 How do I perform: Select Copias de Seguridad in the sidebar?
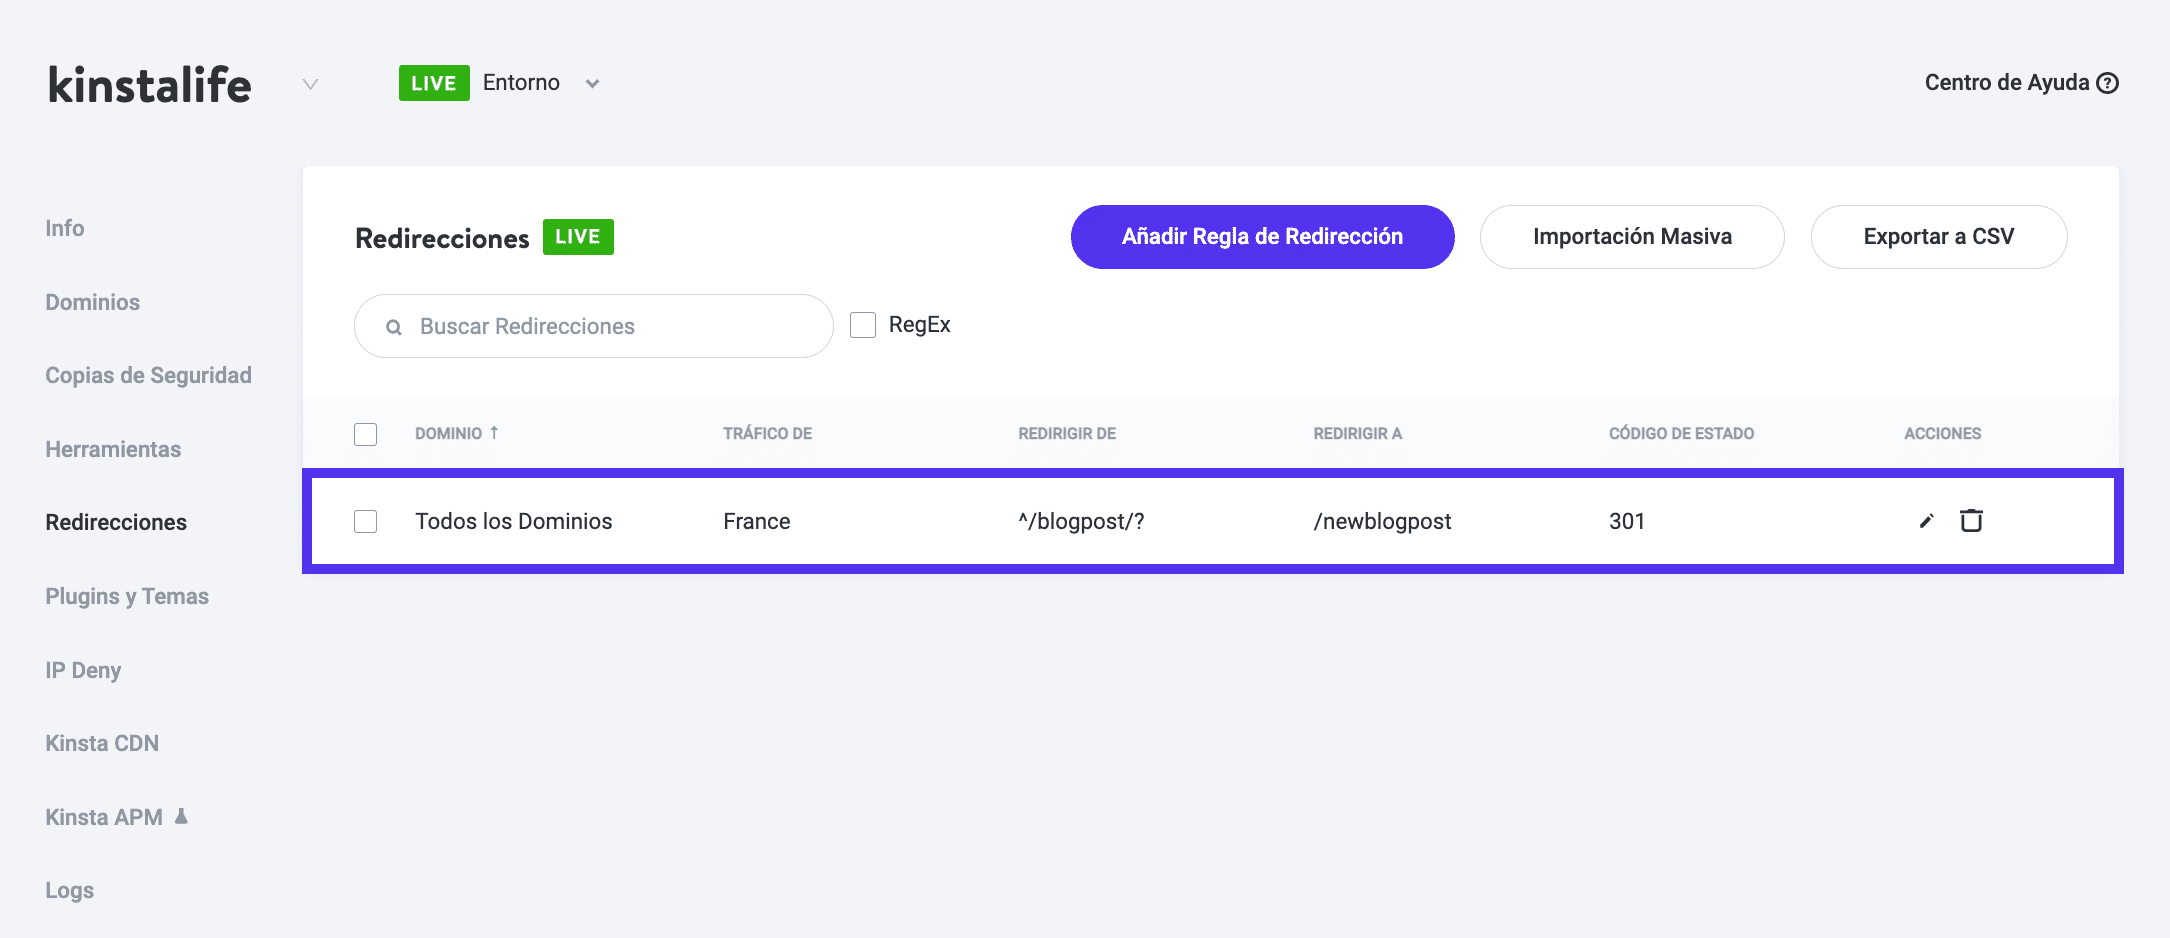tap(147, 375)
